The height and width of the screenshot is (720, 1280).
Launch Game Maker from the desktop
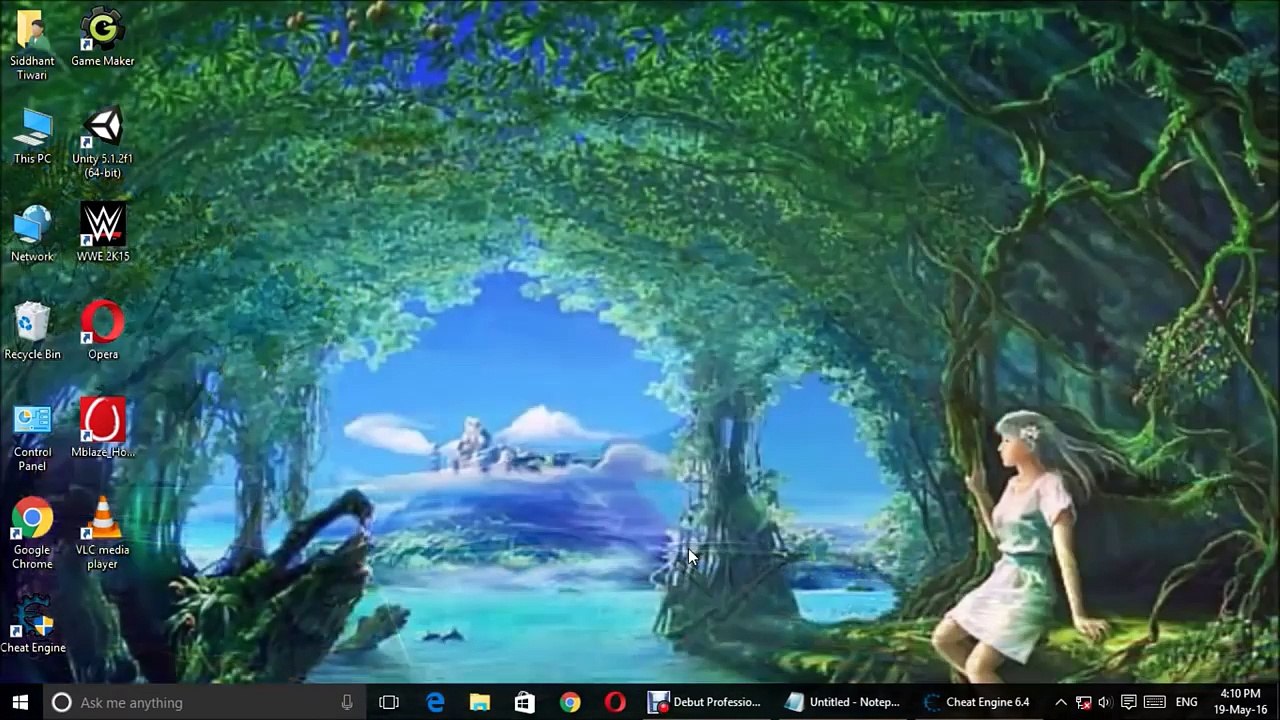pyautogui.click(x=102, y=38)
